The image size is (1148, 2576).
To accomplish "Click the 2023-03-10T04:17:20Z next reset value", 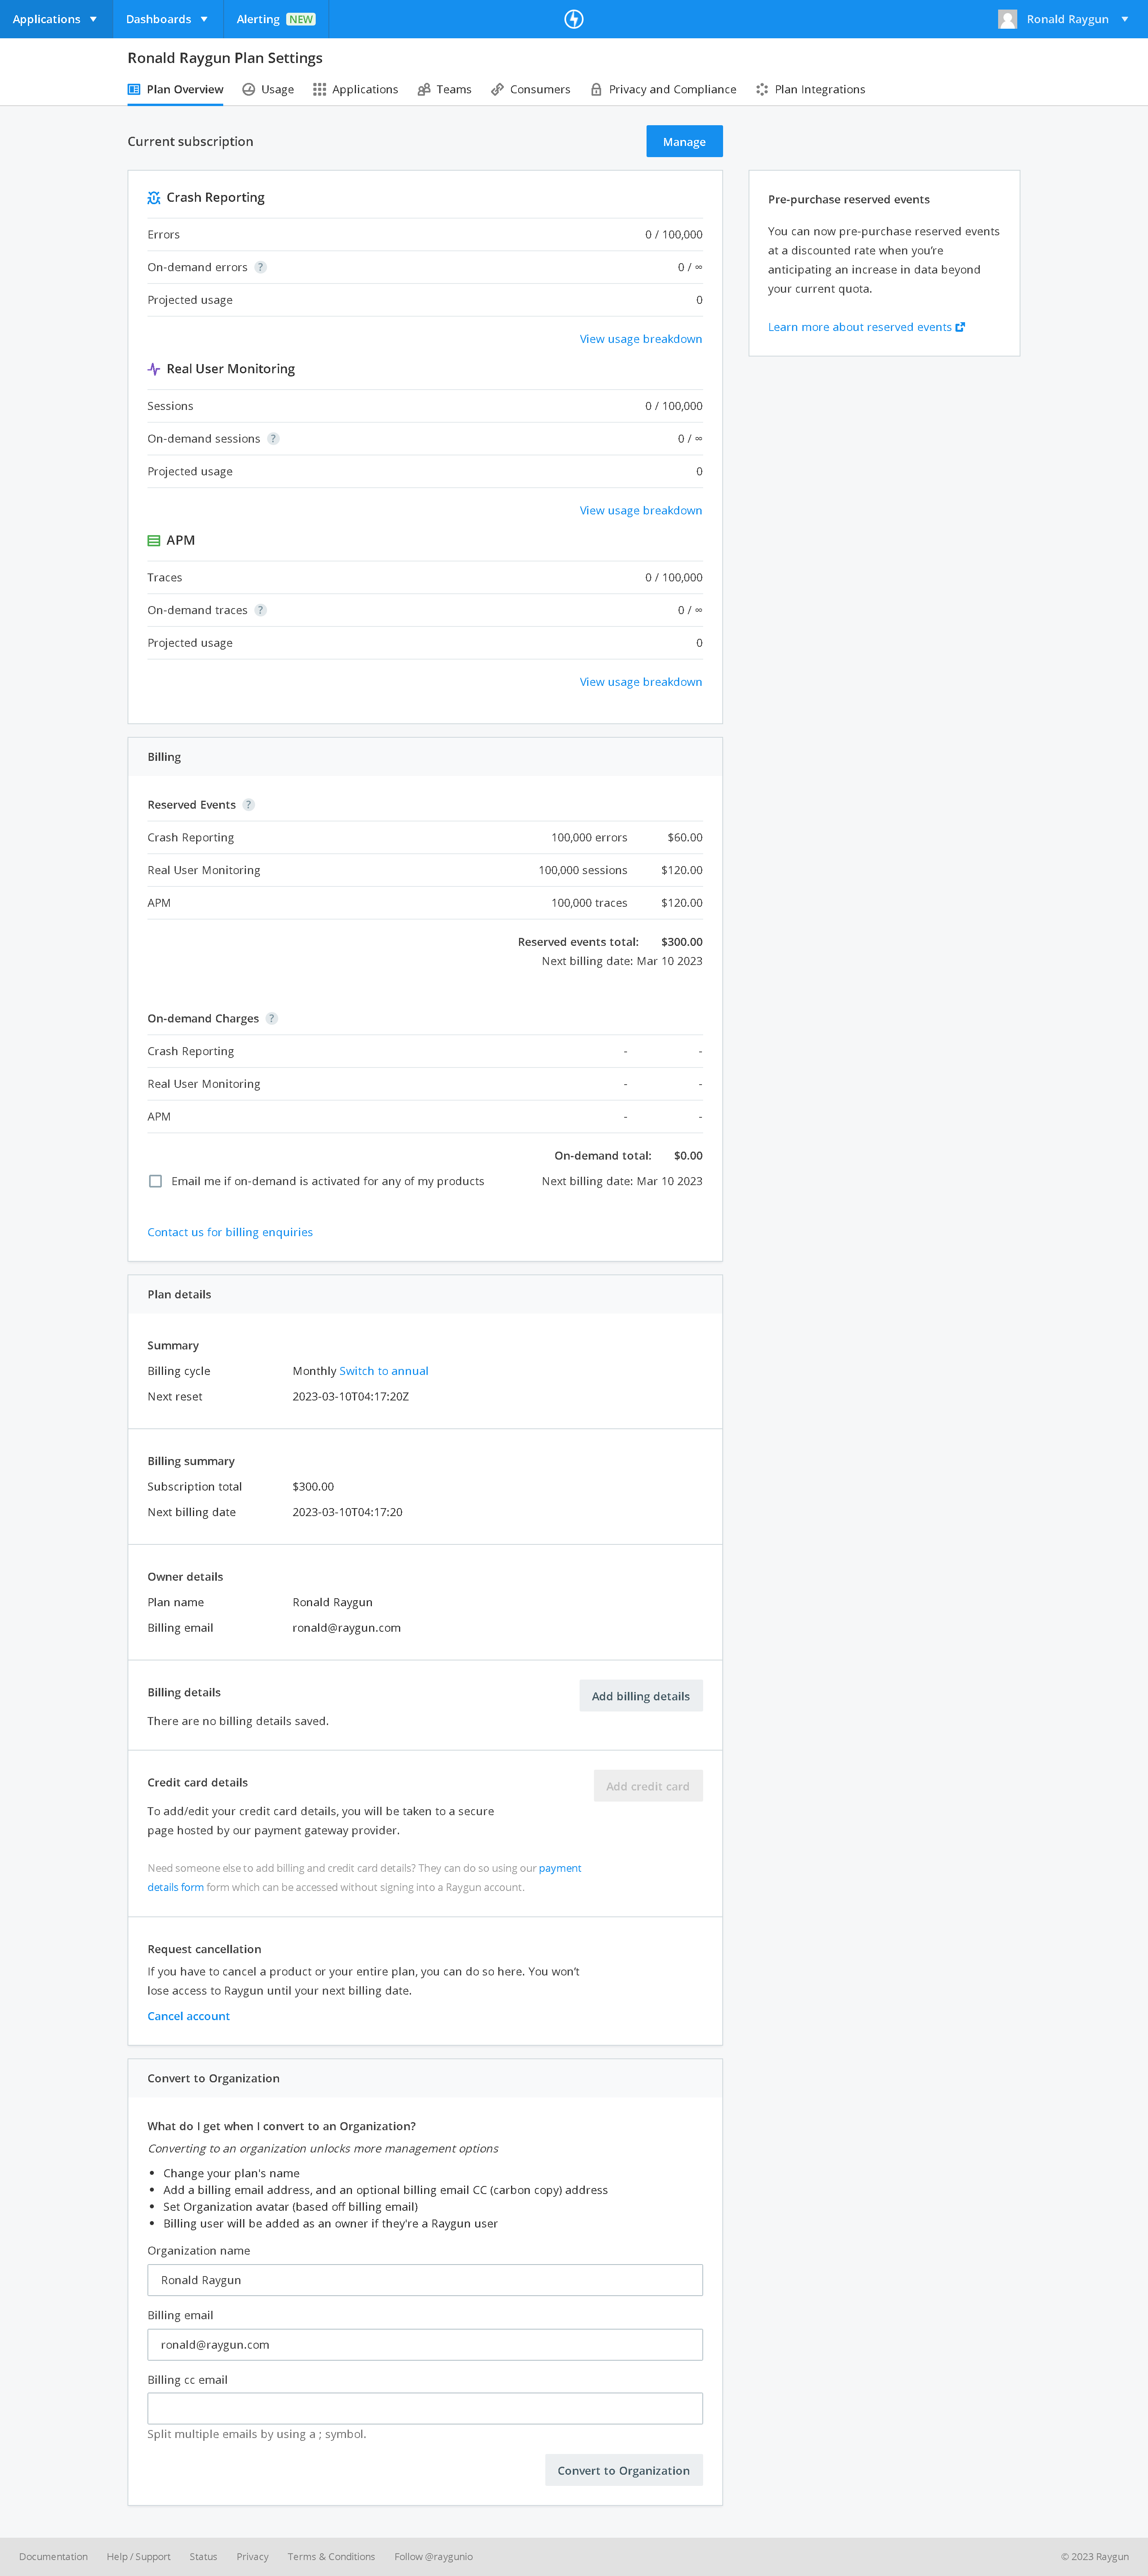I will (351, 1397).
